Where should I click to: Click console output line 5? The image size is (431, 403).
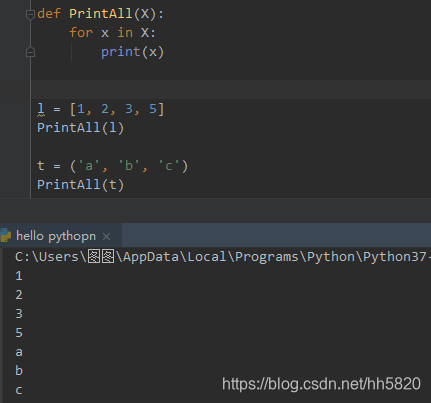pyautogui.click(x=19, y=333)
